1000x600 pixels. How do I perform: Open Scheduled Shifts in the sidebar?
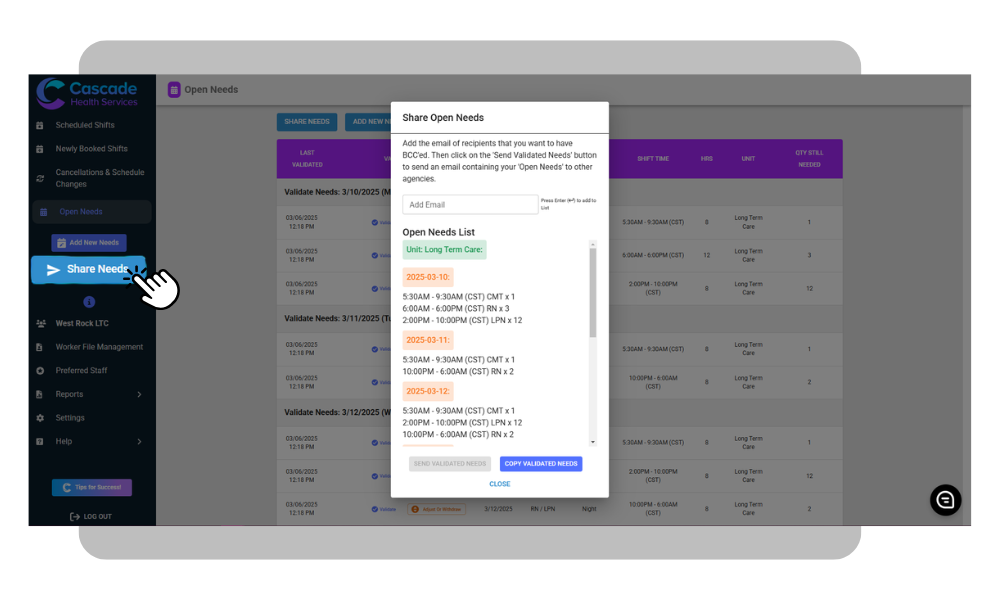tap(85, 126)
